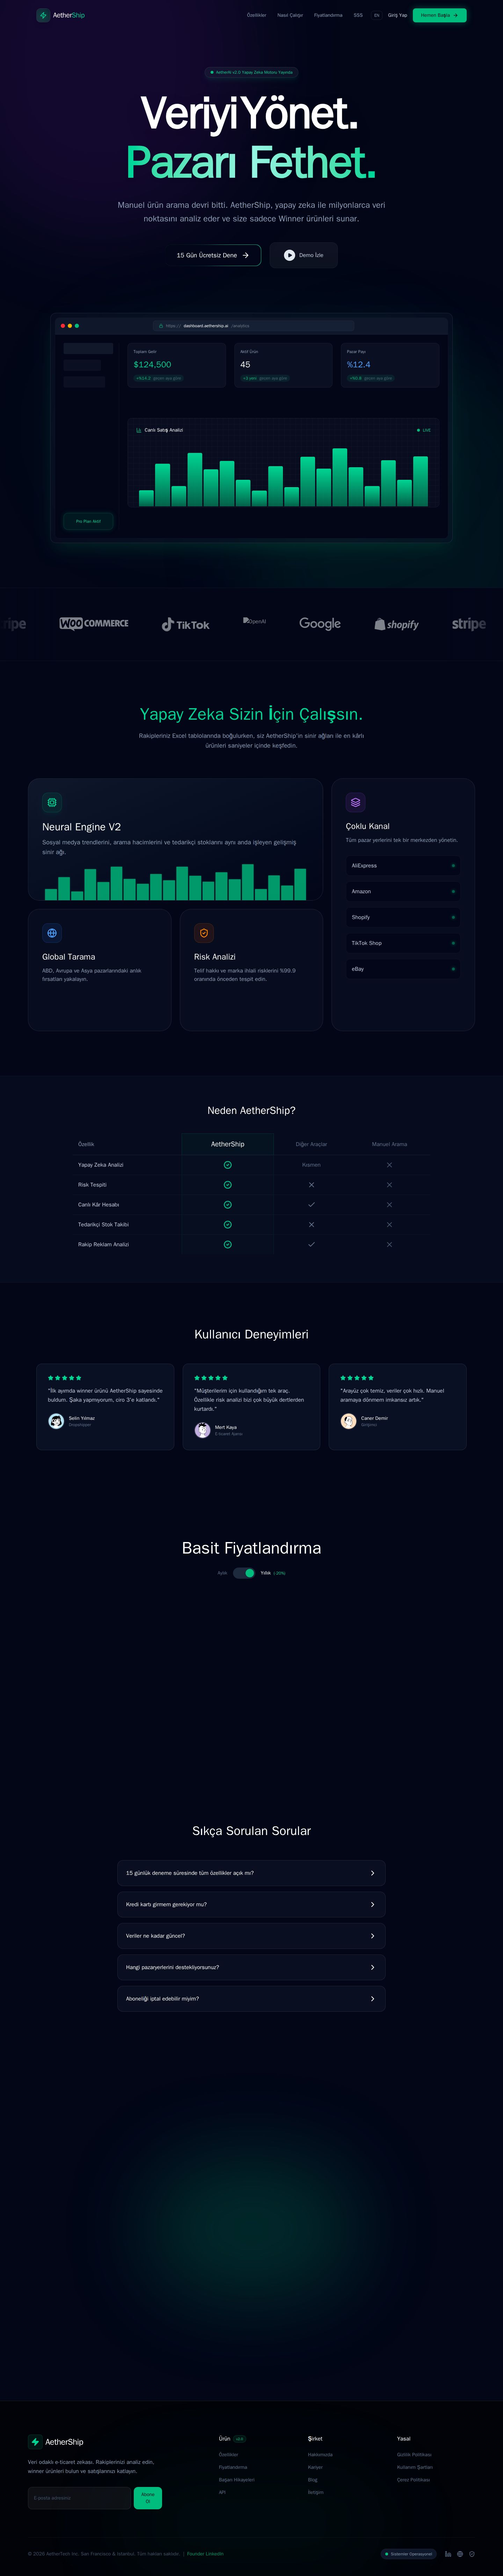Viewport: 503px width, 2576px height.
Task: Select the Yıllık billing option label
Action: coord(266,1573)
